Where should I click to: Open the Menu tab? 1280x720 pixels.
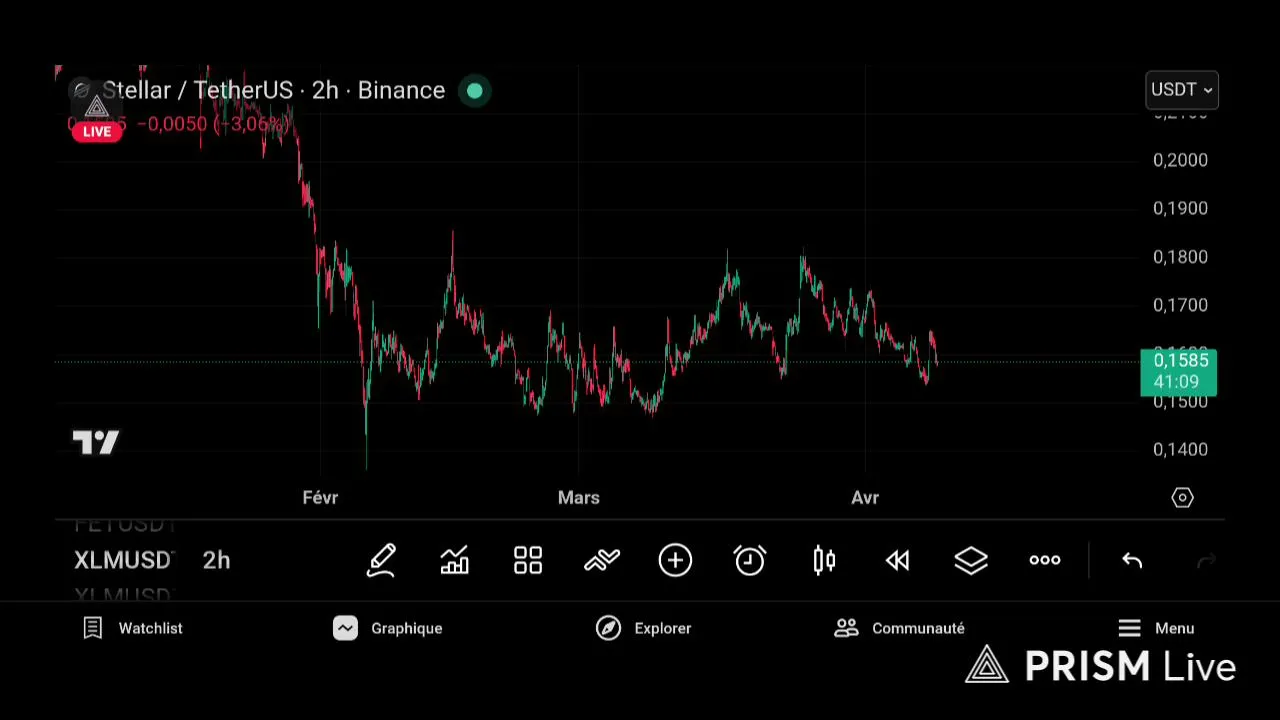point(1156,628)
